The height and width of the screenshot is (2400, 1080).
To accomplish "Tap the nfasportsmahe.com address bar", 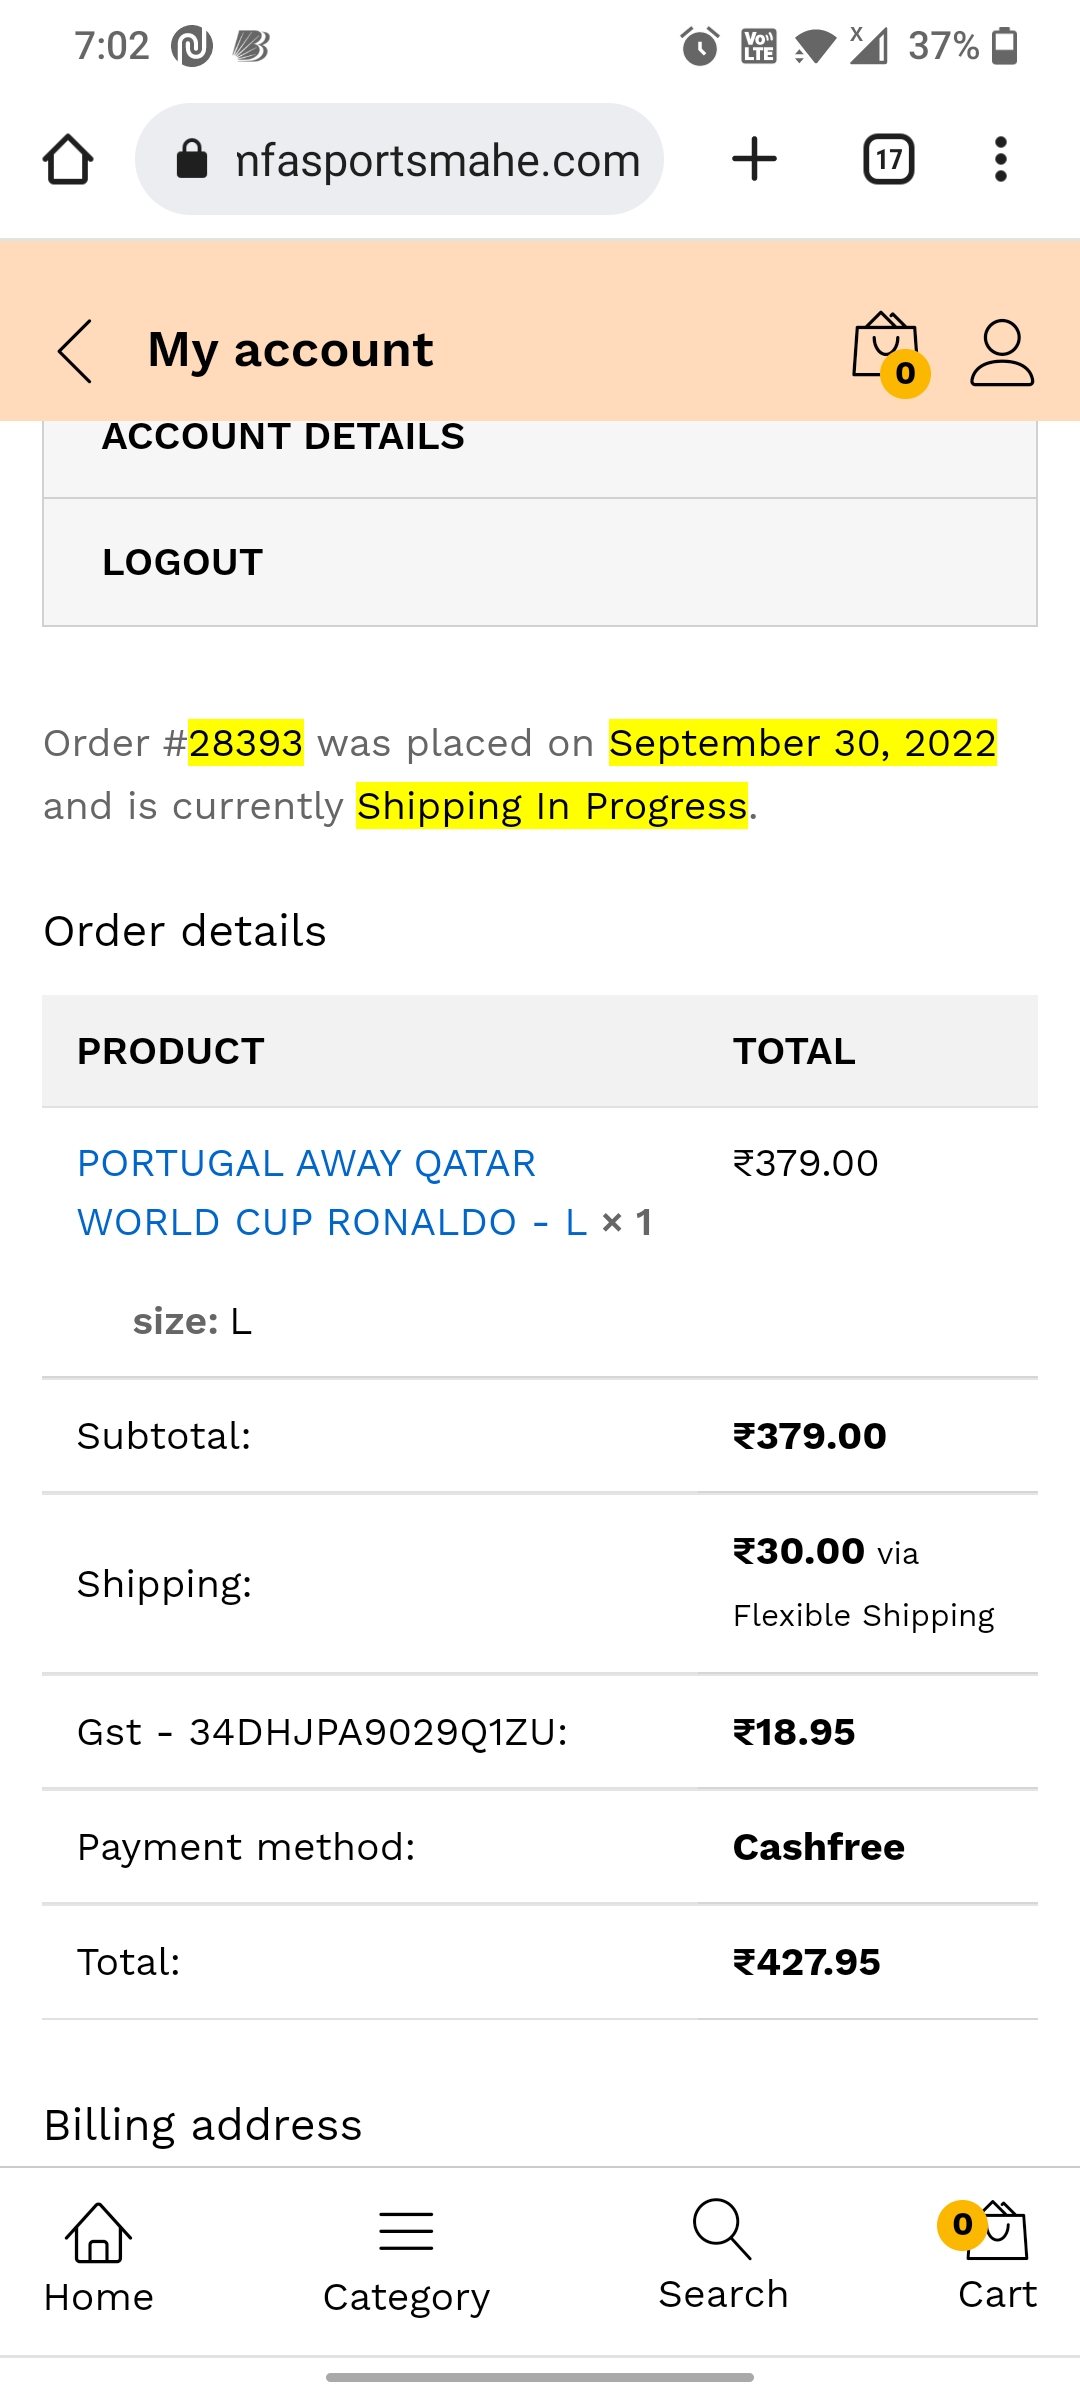I will click(437, 160).
